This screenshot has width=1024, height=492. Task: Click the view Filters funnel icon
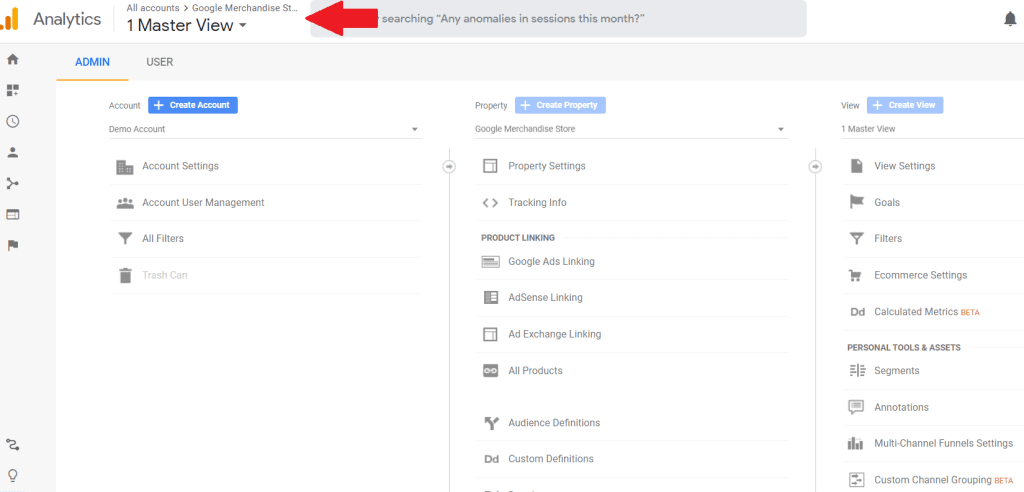tap(856, 238)
